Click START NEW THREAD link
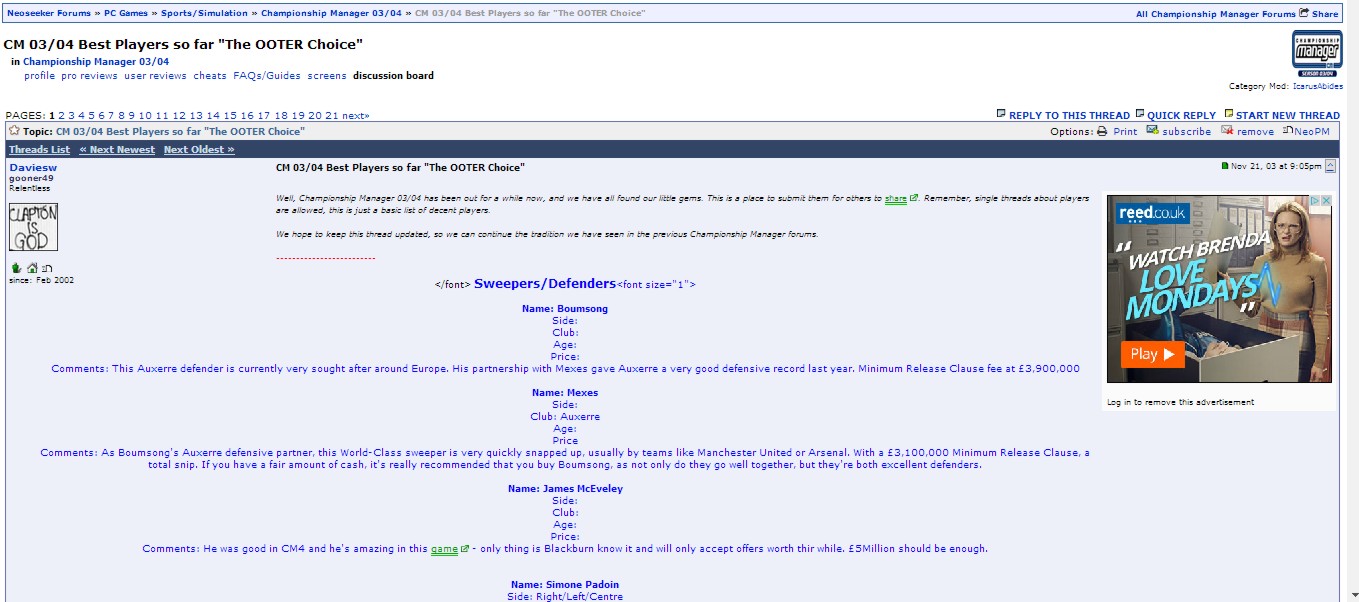The width and height of the screenshot is (1359, 602). pos(1286,116)
